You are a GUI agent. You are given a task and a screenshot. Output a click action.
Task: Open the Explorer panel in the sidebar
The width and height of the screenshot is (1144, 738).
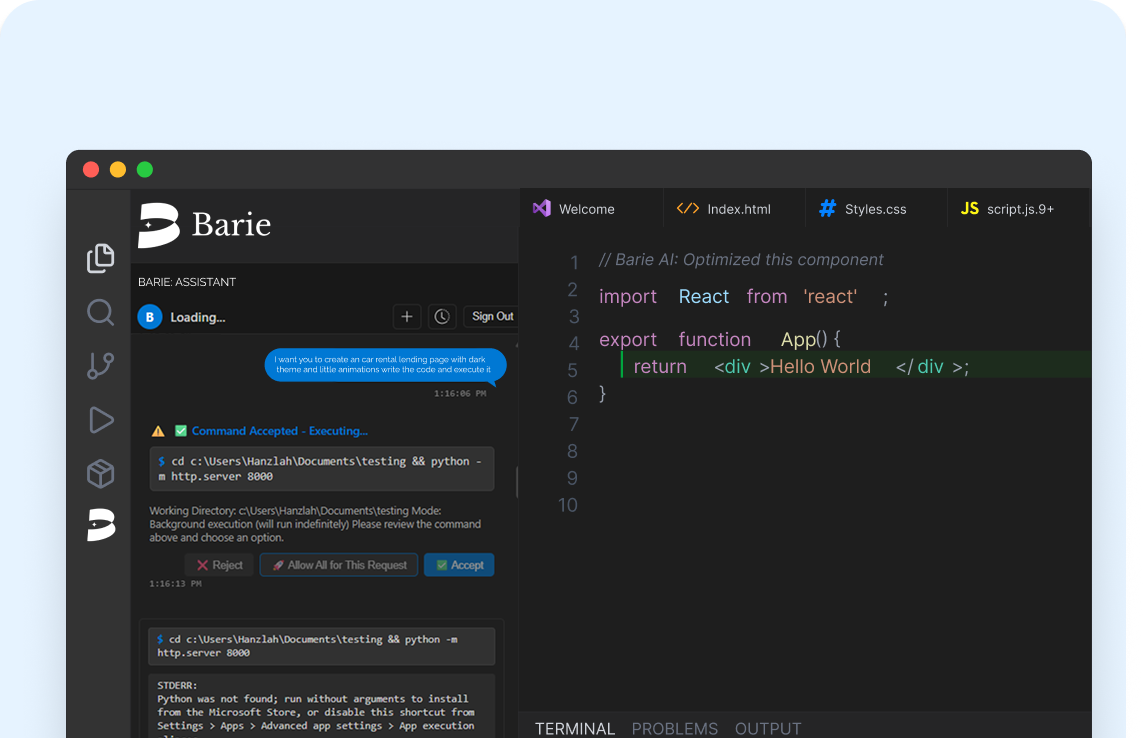(x=100, y=258)
